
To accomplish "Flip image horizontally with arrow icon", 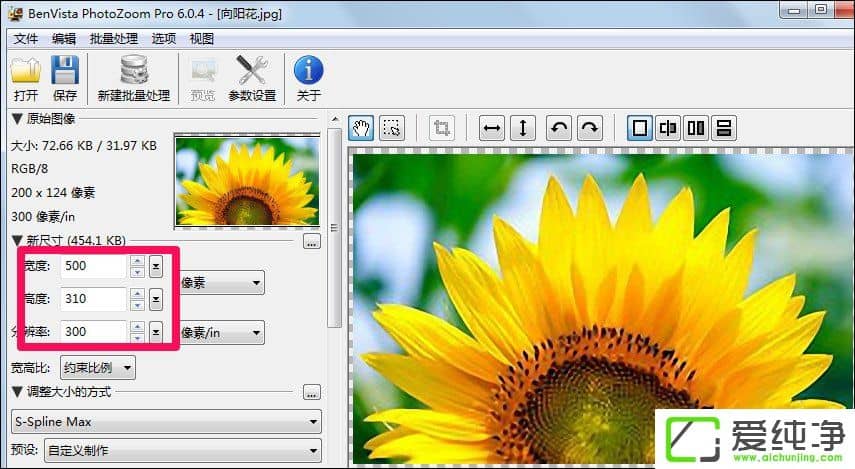I will (x=492, y=128).
